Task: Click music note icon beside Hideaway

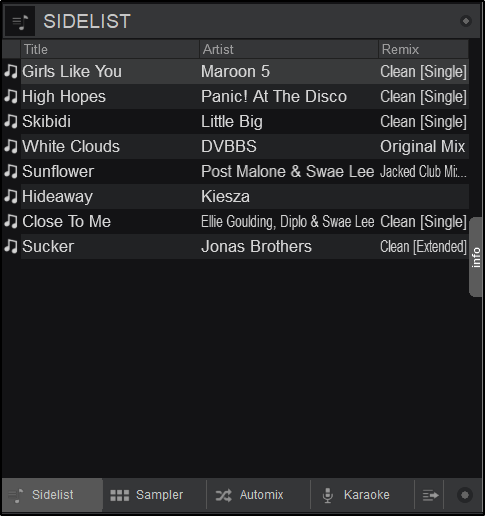Action: tap(11, 196)
